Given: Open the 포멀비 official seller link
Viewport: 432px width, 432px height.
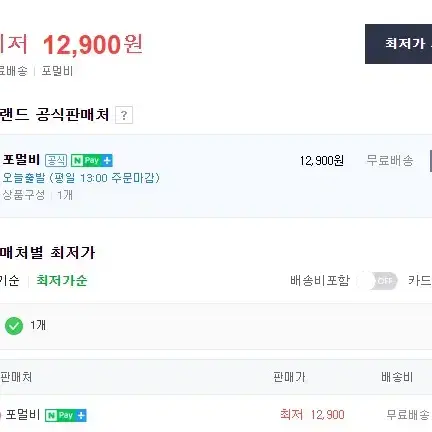Looking at the screenshot, I should [x=21, y=160].
